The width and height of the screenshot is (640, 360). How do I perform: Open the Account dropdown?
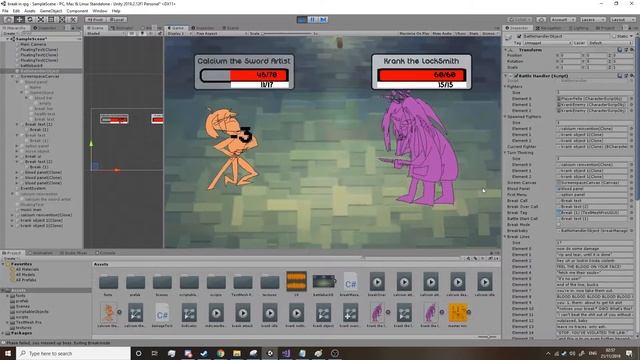click(562, 20)
